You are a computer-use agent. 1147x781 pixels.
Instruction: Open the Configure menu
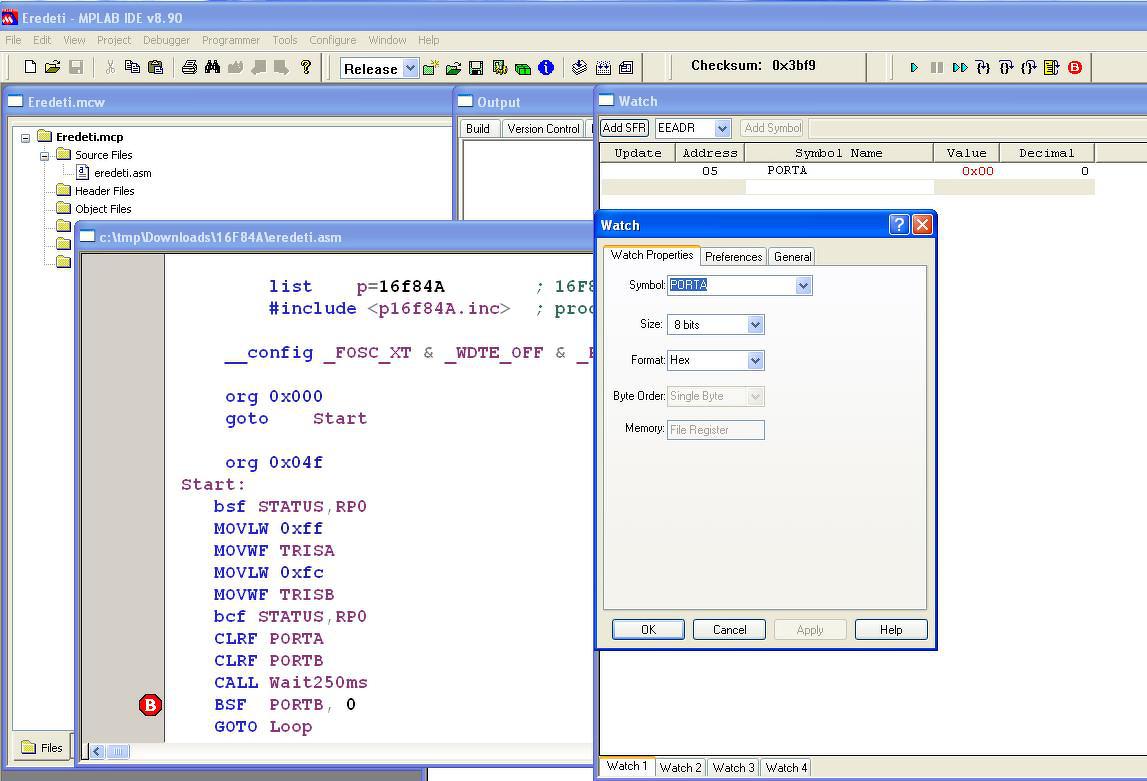click(x=333, y=40)
